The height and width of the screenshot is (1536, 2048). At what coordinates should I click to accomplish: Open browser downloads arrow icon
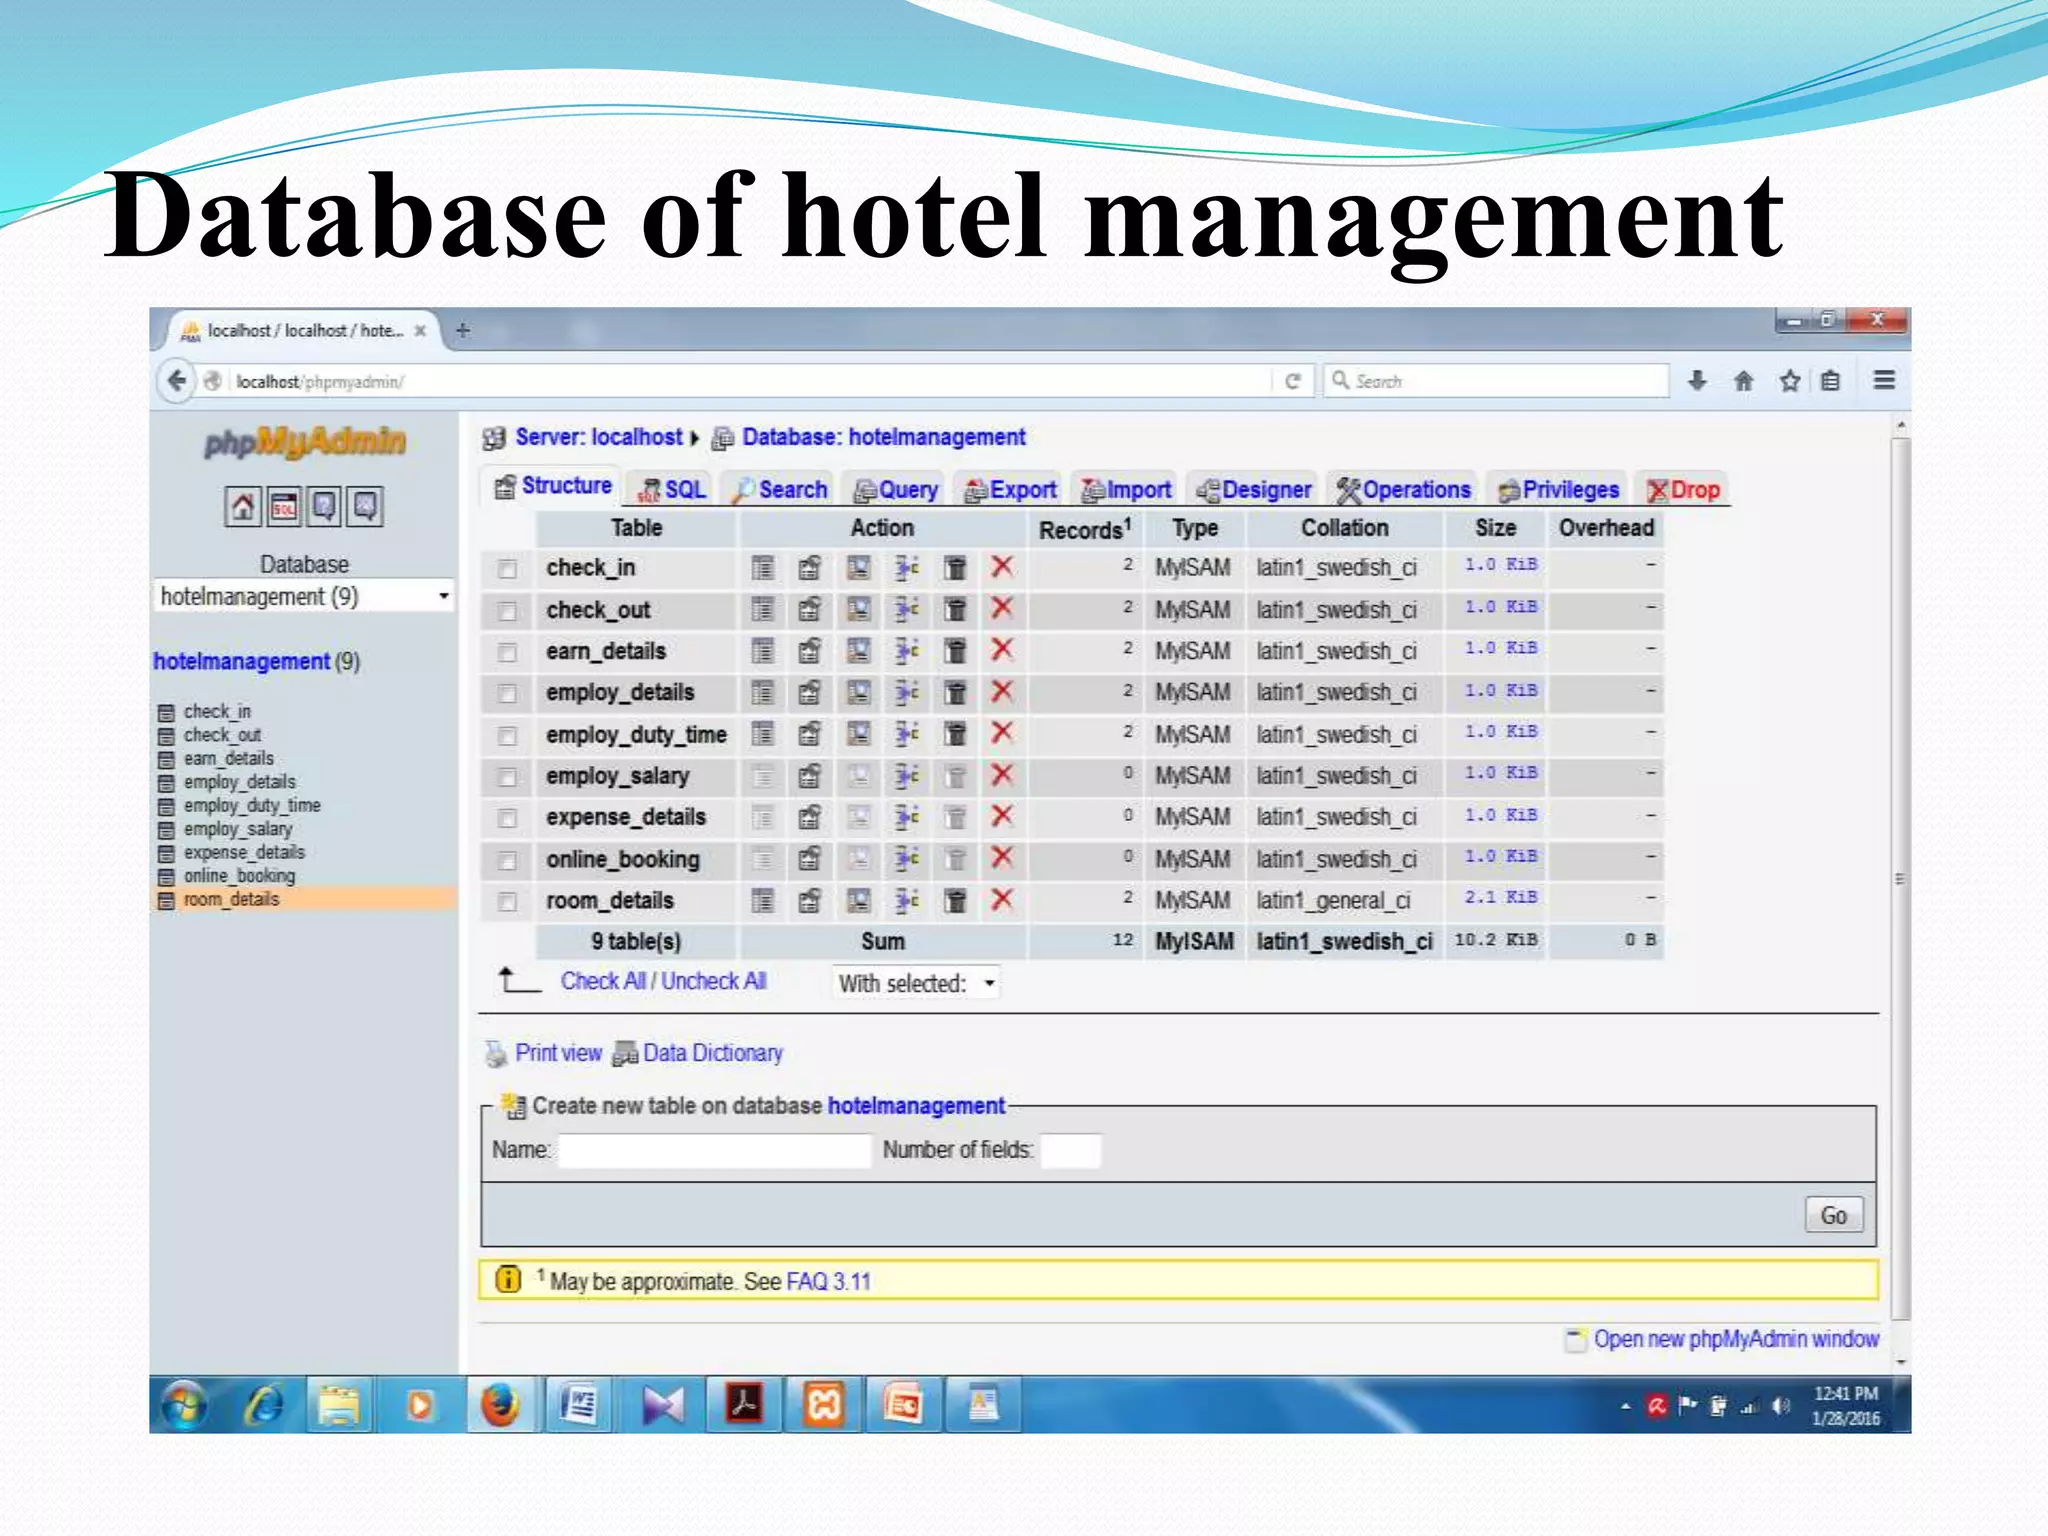(1697, 381)
